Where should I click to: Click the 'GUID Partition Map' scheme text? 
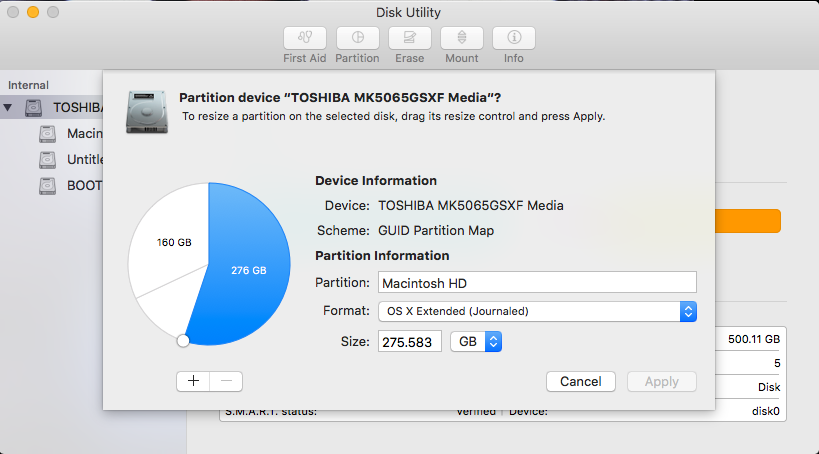click(436, 230)
